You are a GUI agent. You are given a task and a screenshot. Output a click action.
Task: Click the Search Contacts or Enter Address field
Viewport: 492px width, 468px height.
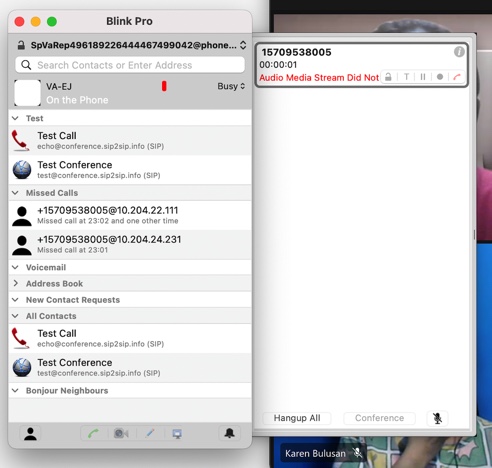click(x=130, y=65)
